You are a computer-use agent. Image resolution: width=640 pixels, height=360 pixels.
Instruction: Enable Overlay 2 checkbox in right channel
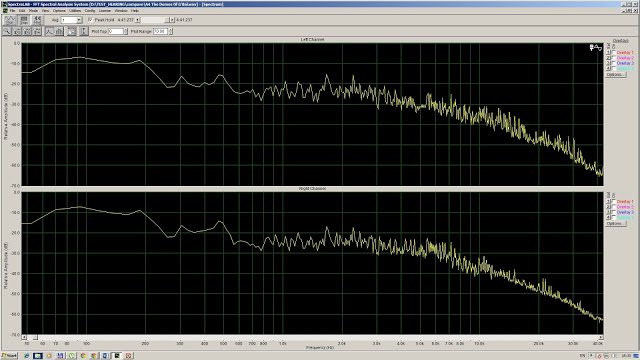pos(613,207)
